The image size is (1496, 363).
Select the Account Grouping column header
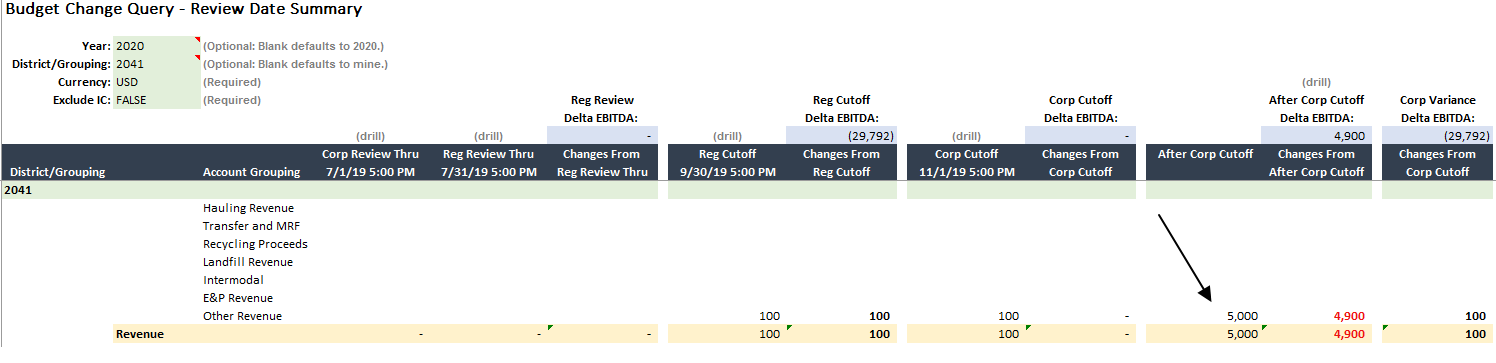tap(251, 172)
